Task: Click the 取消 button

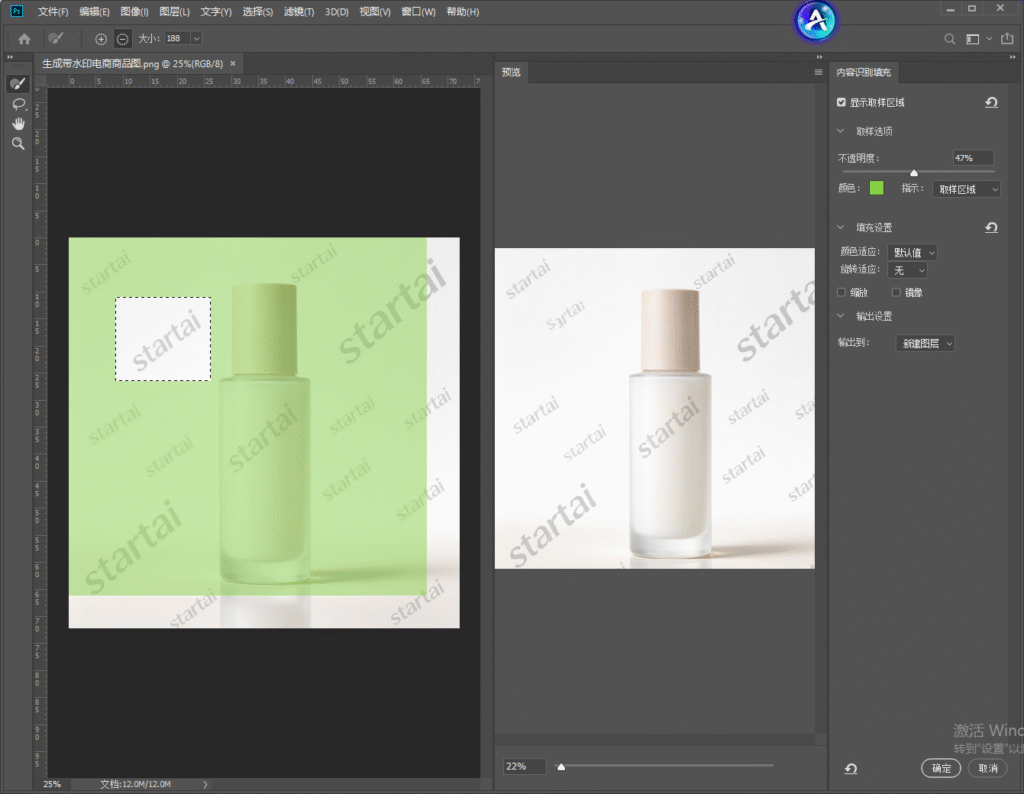Action: pyautogui.click(x=988, y=769)
